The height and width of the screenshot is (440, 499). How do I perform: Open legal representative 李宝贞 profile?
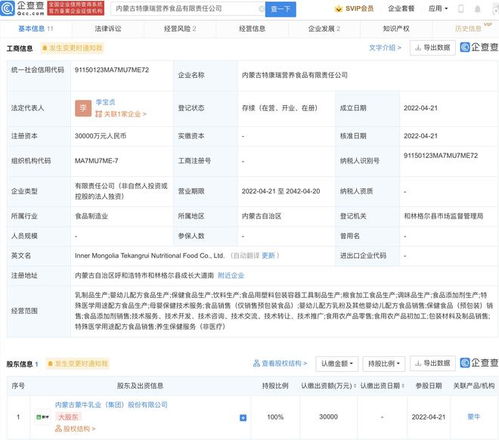(x=105, y=102)
